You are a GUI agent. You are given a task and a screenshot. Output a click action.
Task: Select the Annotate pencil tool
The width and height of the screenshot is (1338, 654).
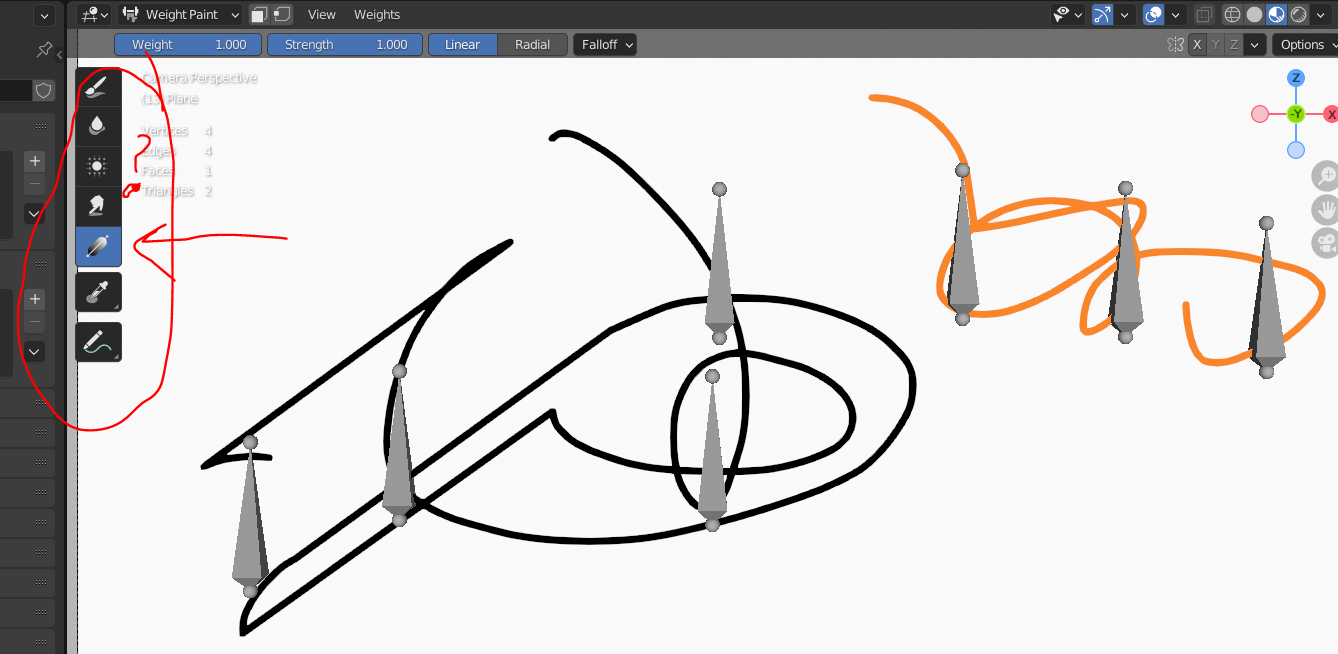click(x=98, y=342)
